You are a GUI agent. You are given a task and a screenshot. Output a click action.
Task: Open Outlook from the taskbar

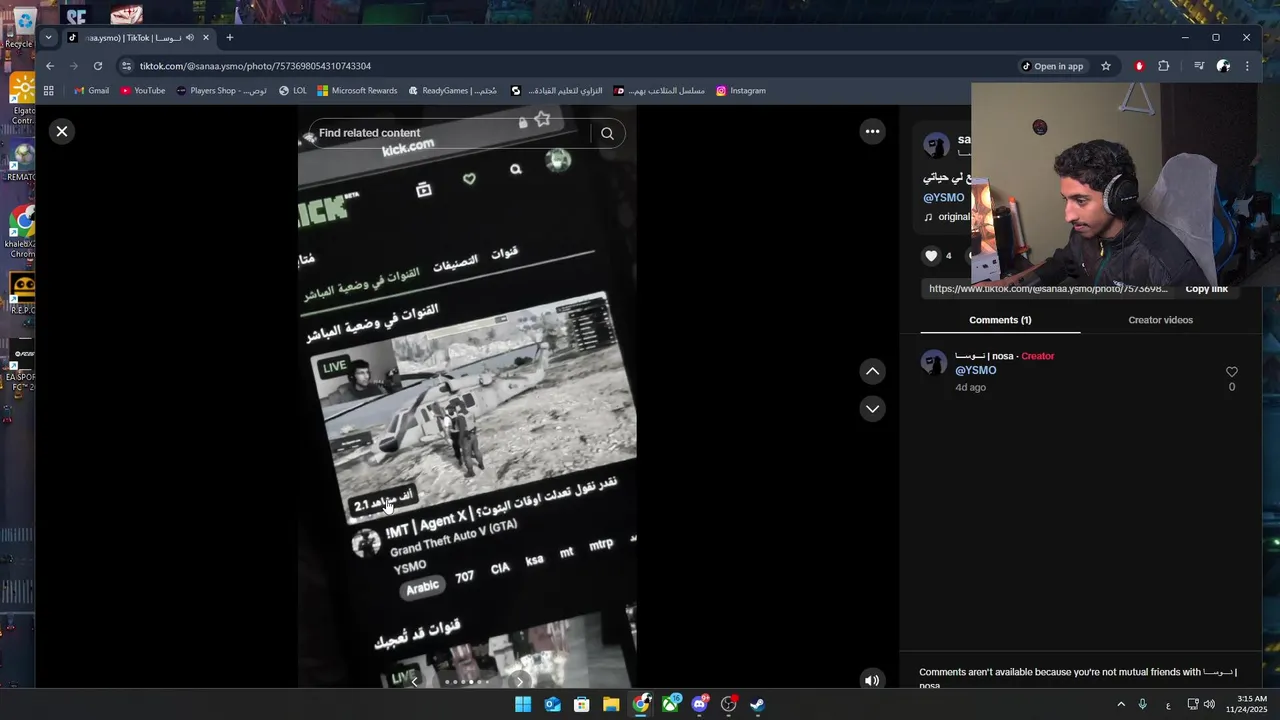pos(553,704)
